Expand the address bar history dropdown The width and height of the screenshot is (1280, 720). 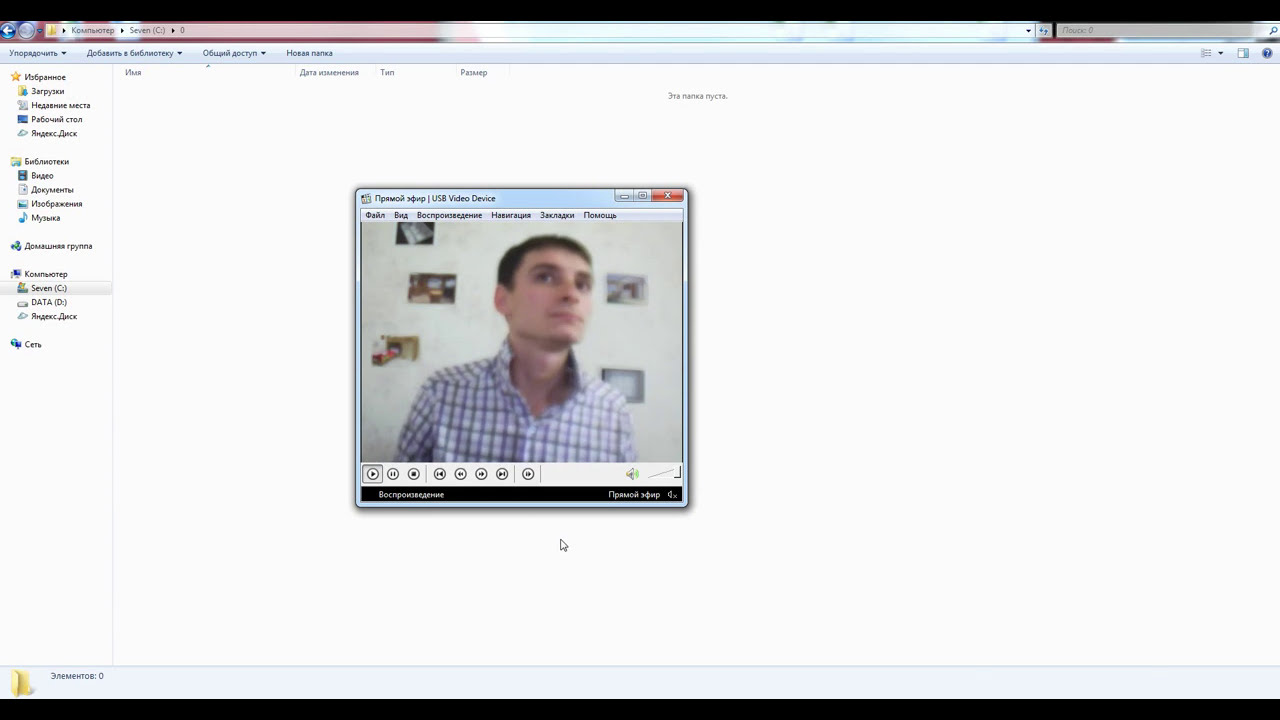pos(1028,31)
